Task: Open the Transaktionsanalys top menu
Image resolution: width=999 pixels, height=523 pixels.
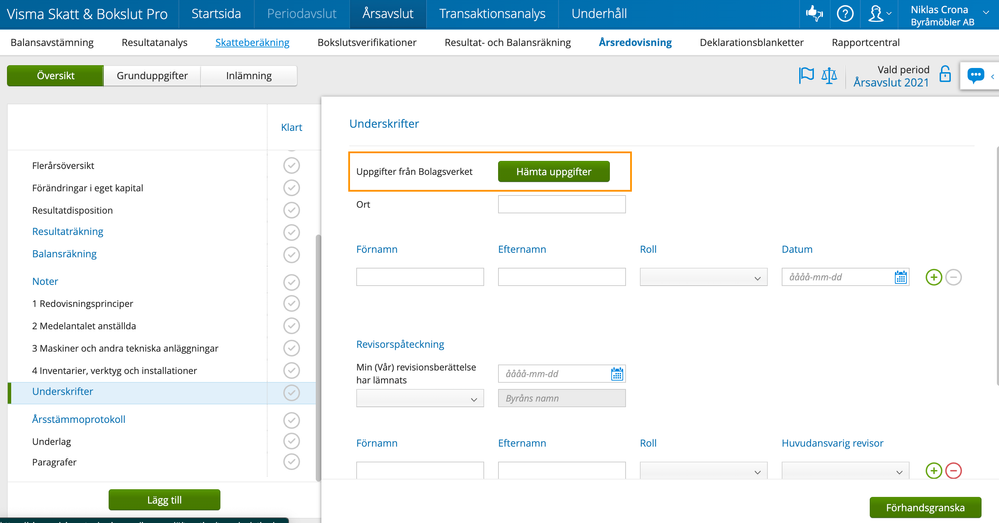Action: [492, 14]
